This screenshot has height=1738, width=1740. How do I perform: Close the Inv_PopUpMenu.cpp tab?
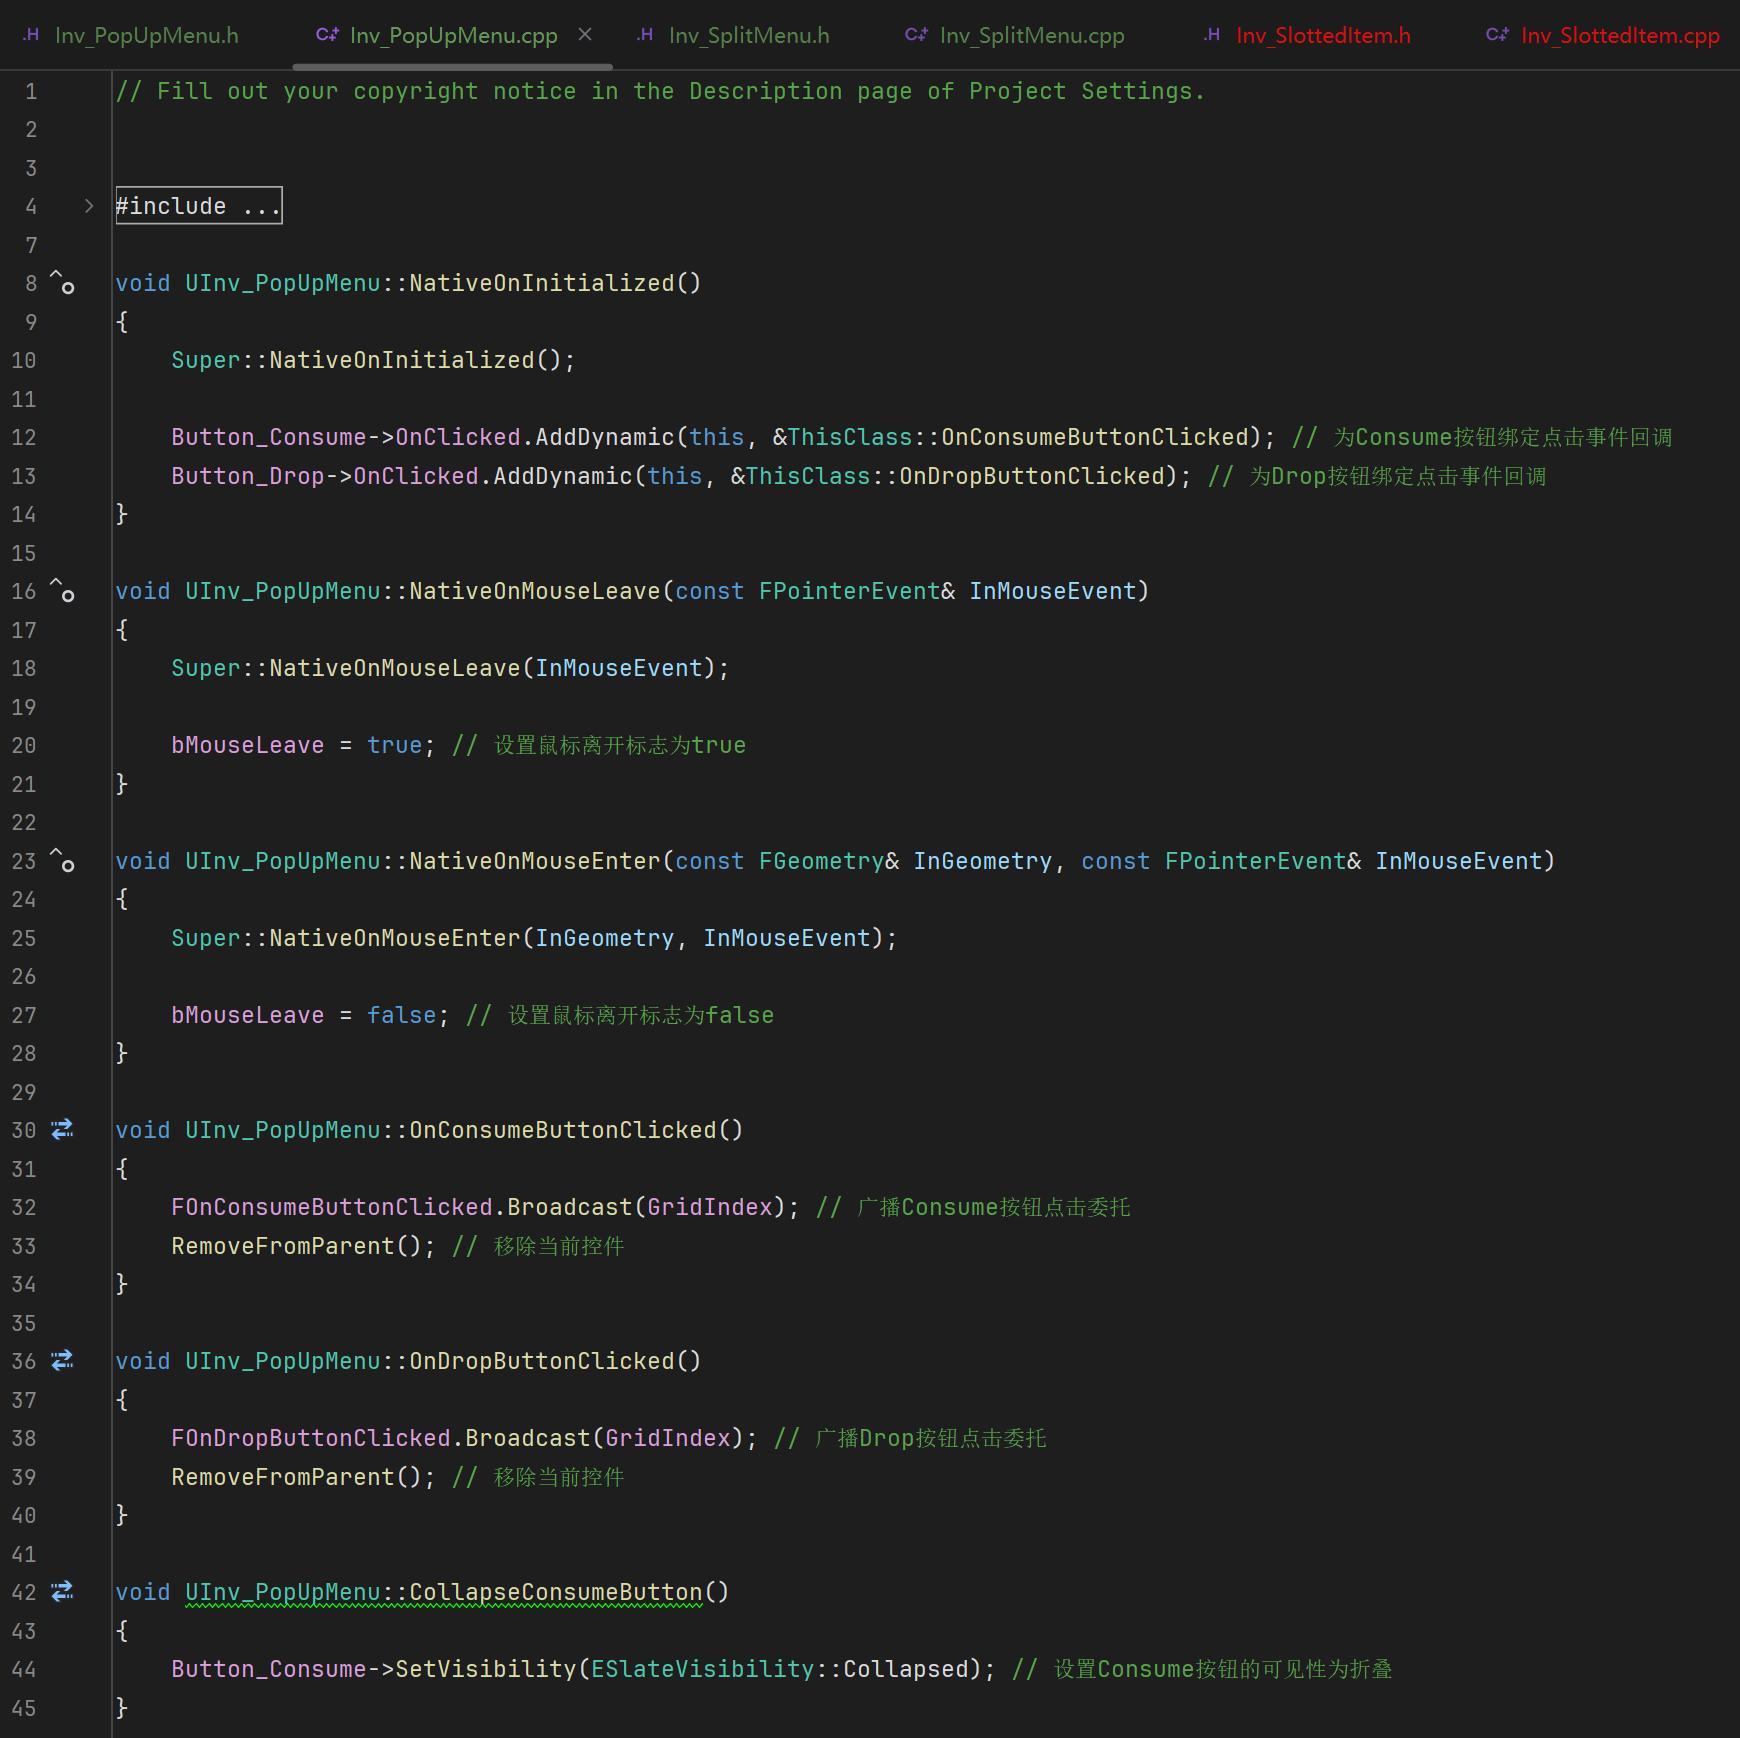coord(585,35)
